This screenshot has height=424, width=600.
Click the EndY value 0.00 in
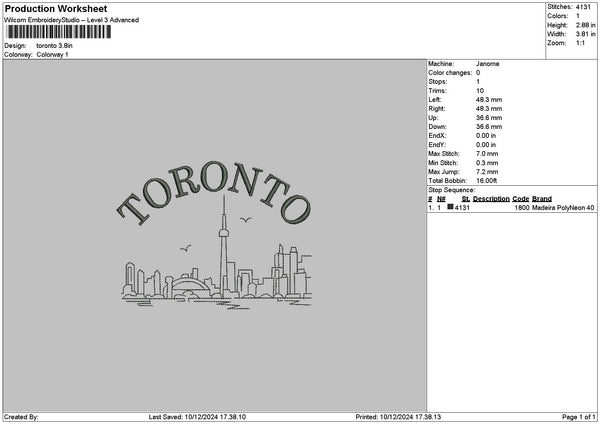pyautogui.click(x=486, y=145)
